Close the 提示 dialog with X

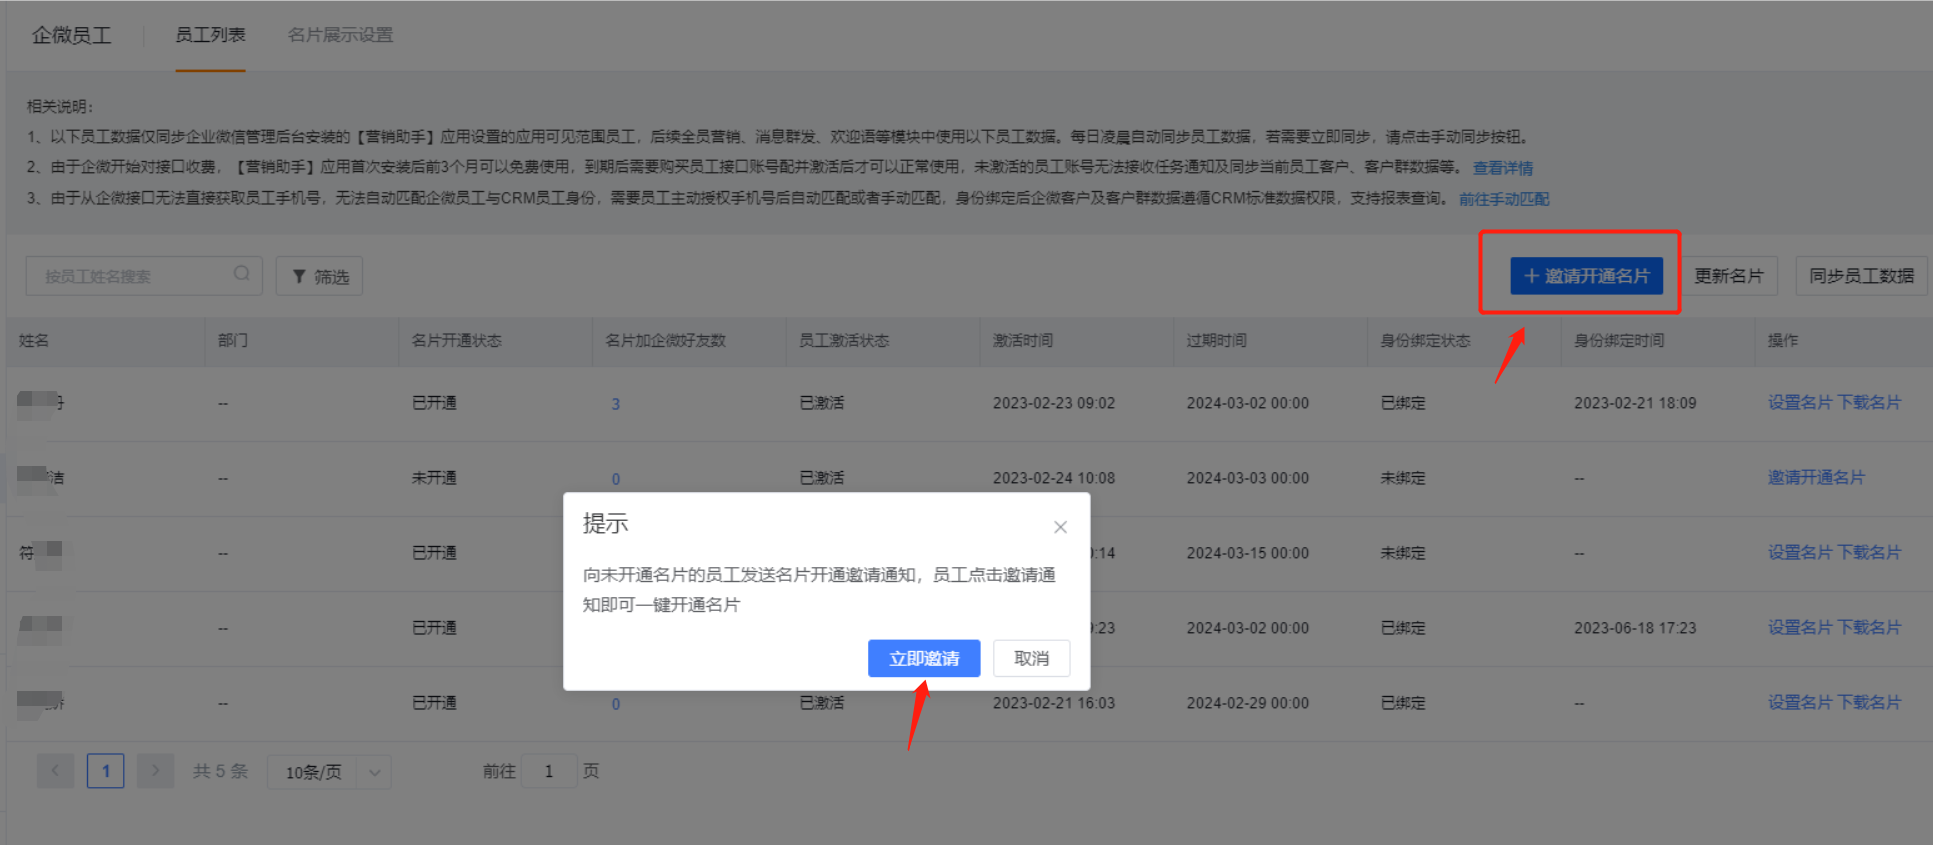point(1060,527)
